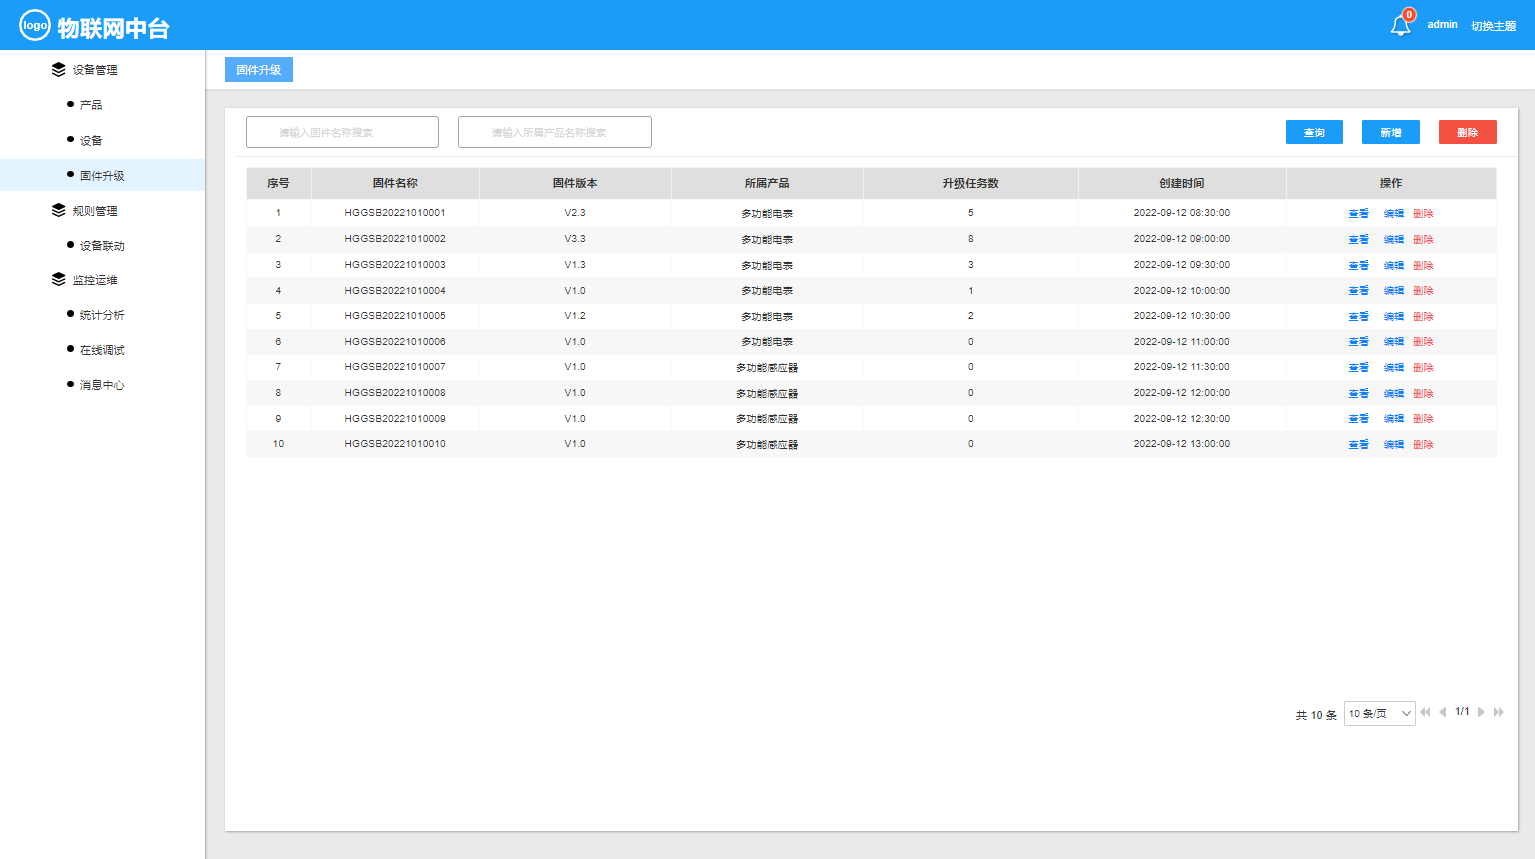Click the red 删除 button above table
1535x859 pixels.
(1467, 132)
